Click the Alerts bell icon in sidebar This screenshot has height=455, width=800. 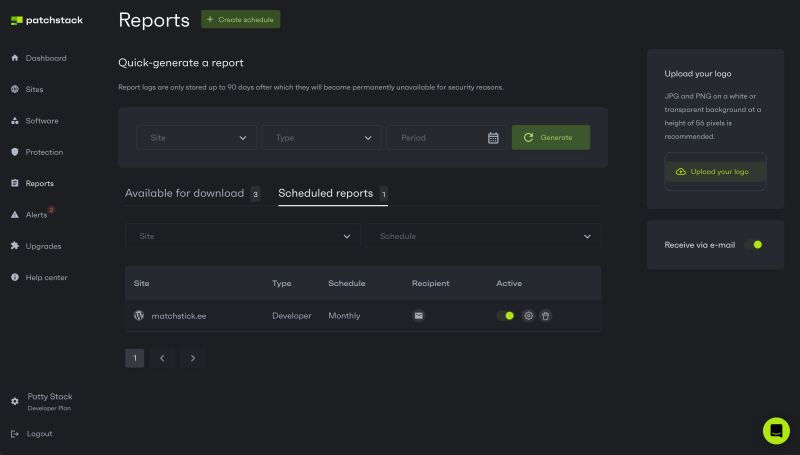[x=15, y=215]
